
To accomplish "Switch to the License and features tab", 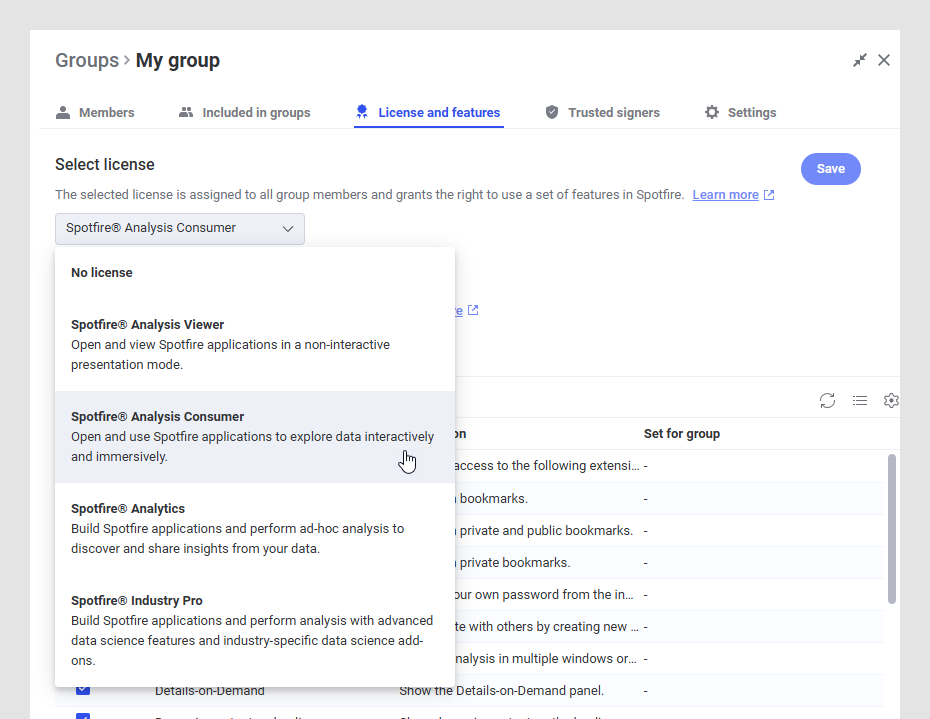I will (438, 112).
